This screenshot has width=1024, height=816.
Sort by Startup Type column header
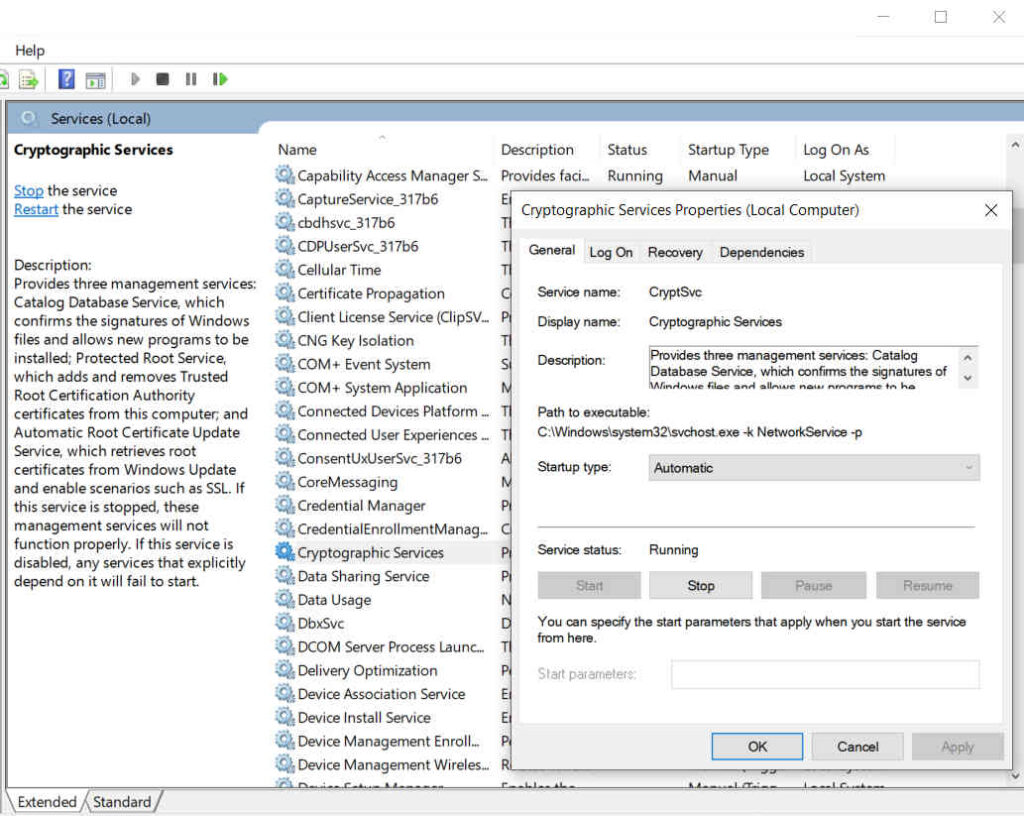tap(728, 149)
